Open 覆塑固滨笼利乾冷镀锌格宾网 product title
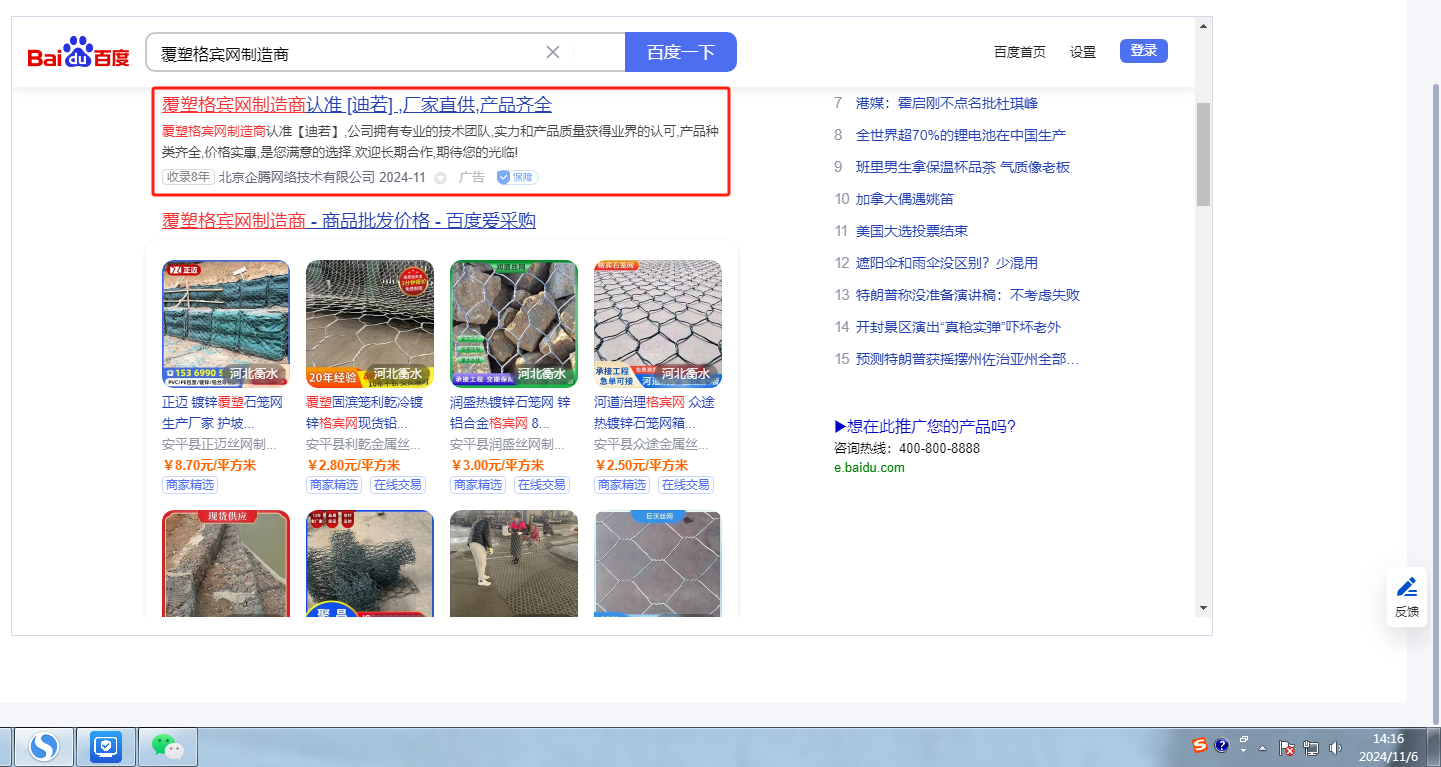1441x767 pixels. coord(365,412)
